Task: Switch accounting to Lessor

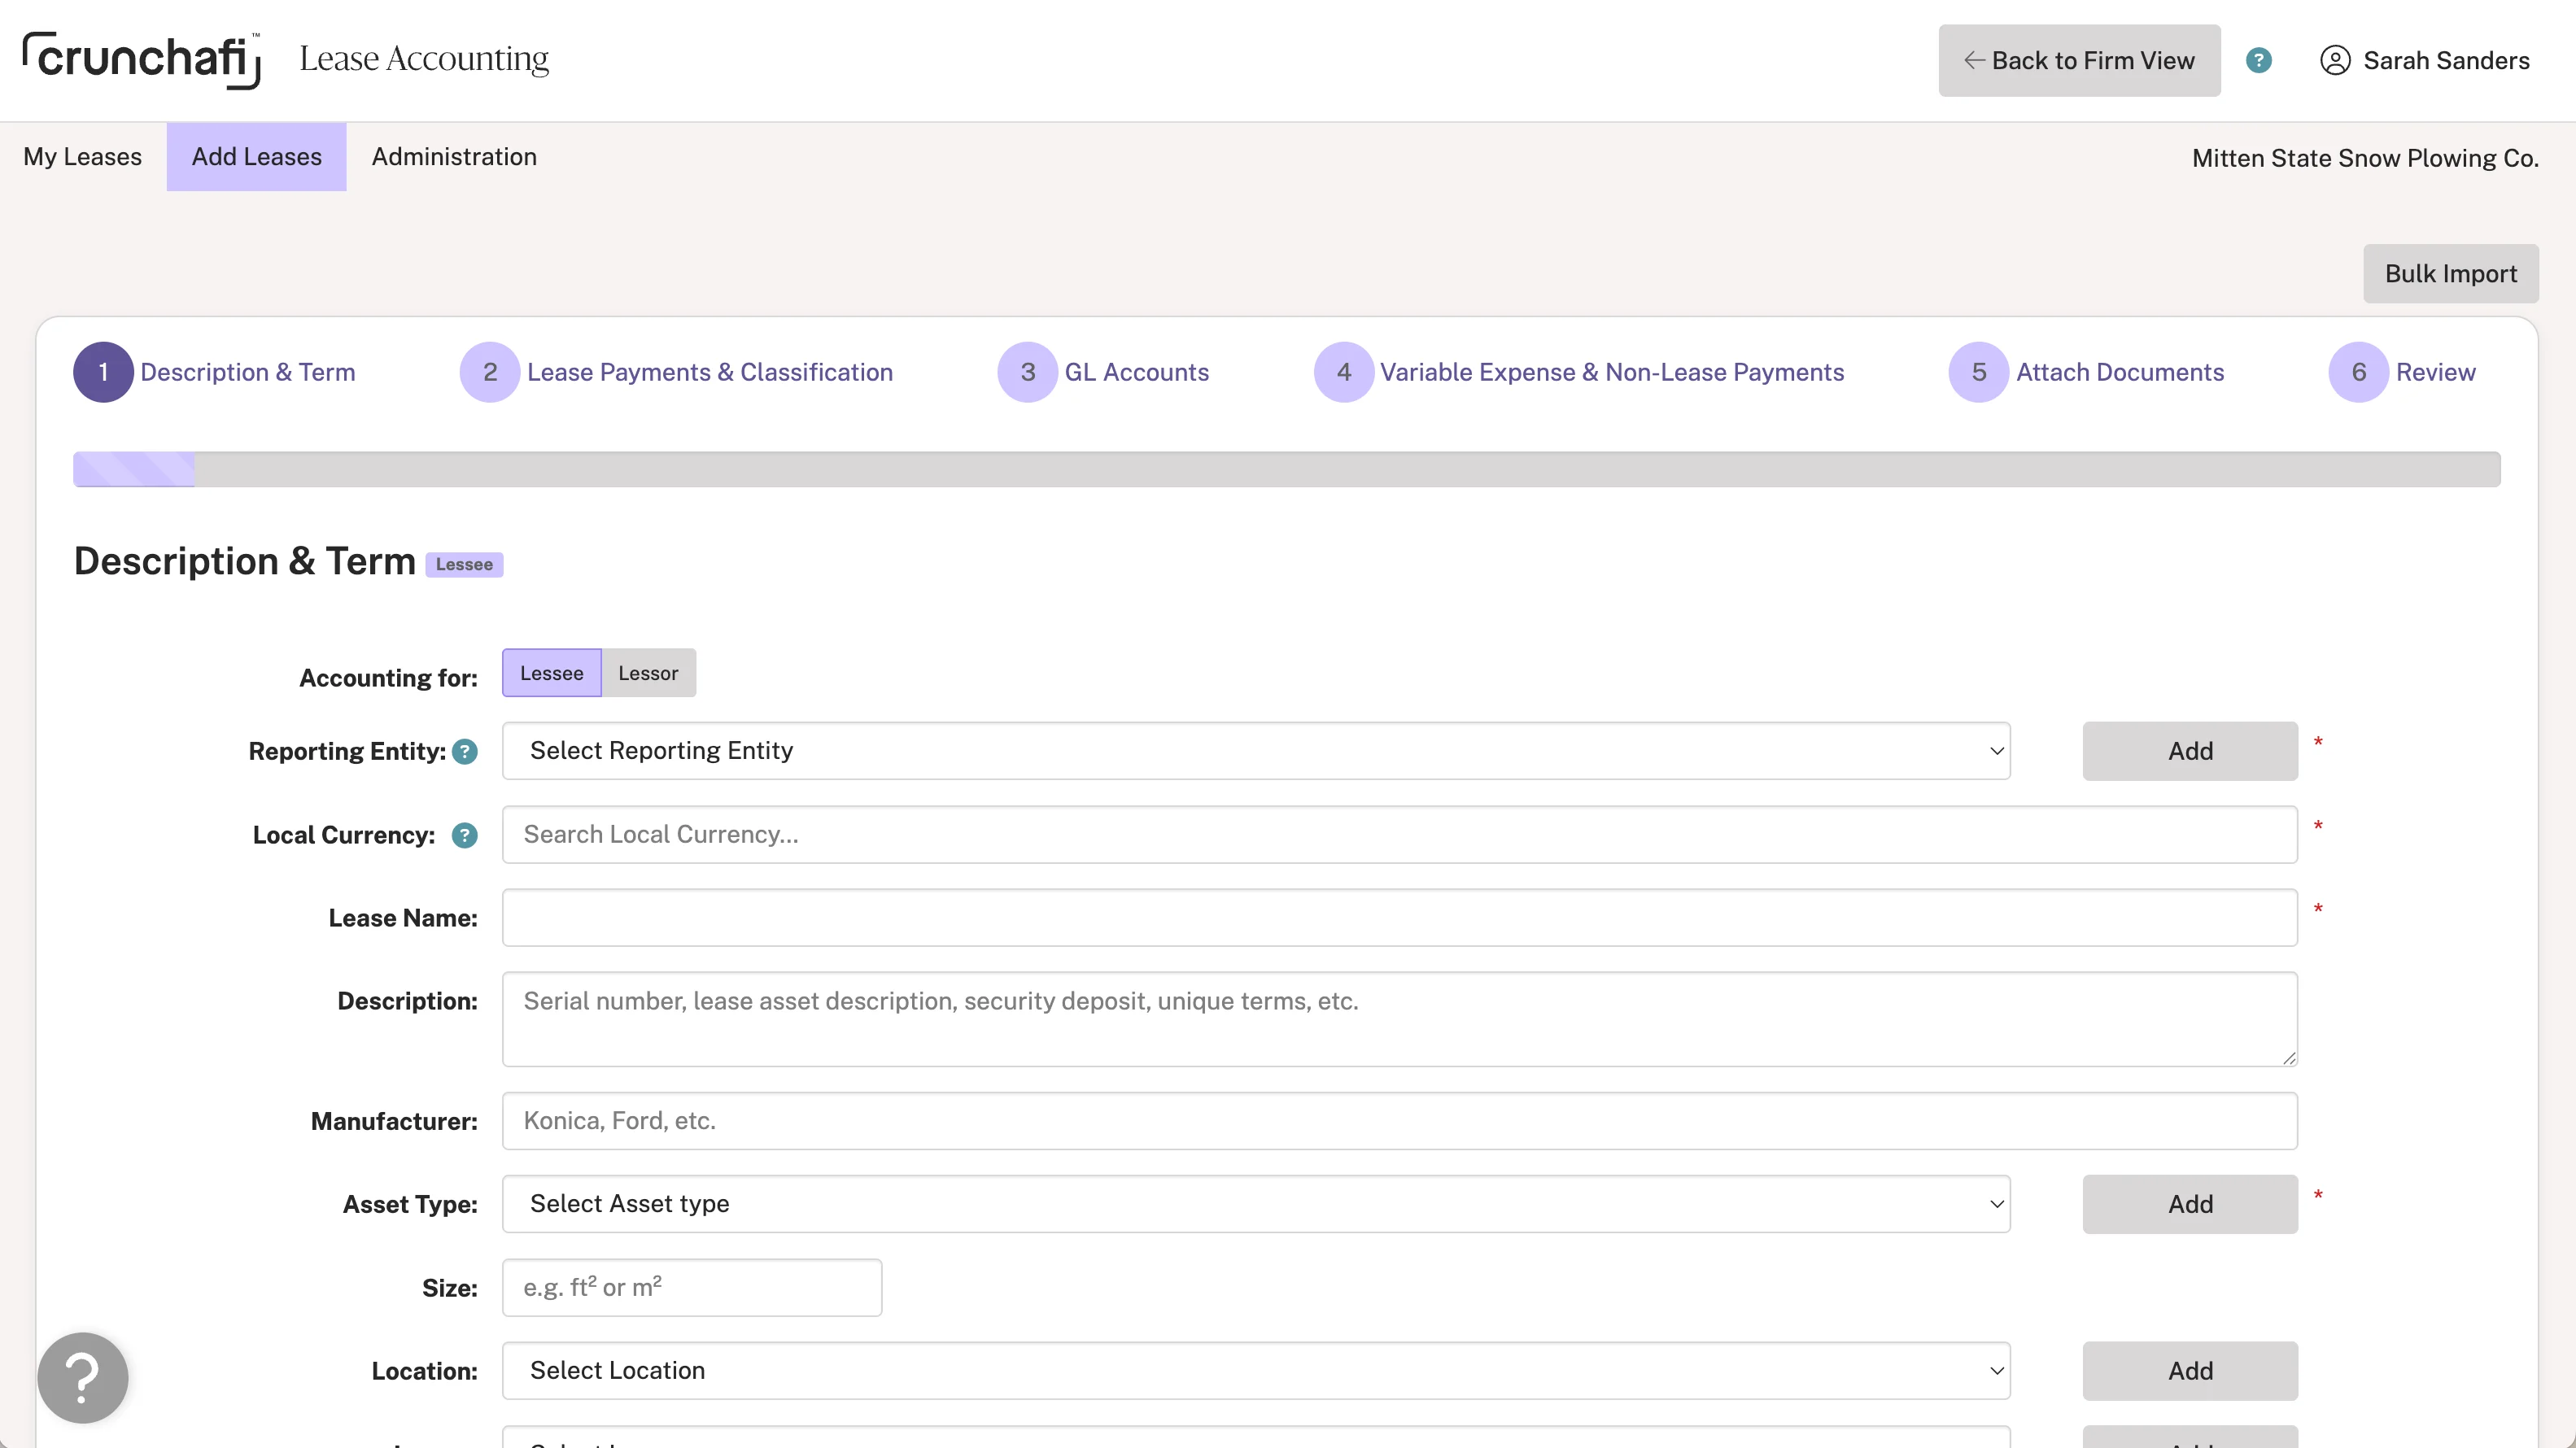Action: point(648,673)
